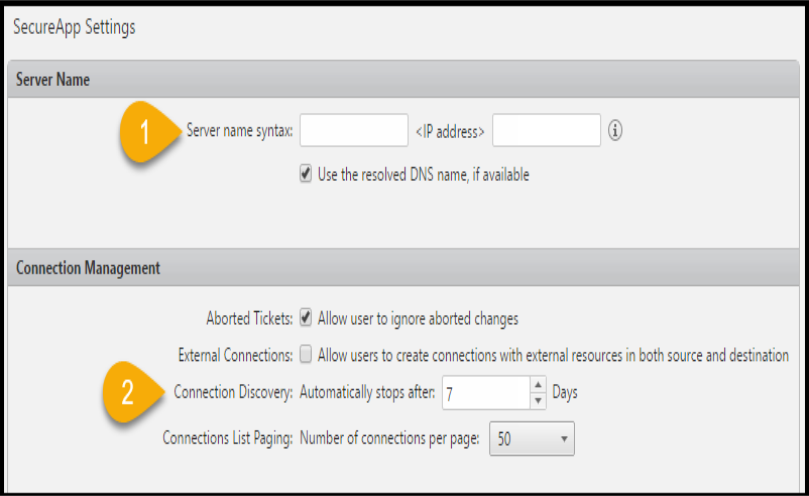
Task: Click the Automatically stops after days field
Action: tap(486, 393)
